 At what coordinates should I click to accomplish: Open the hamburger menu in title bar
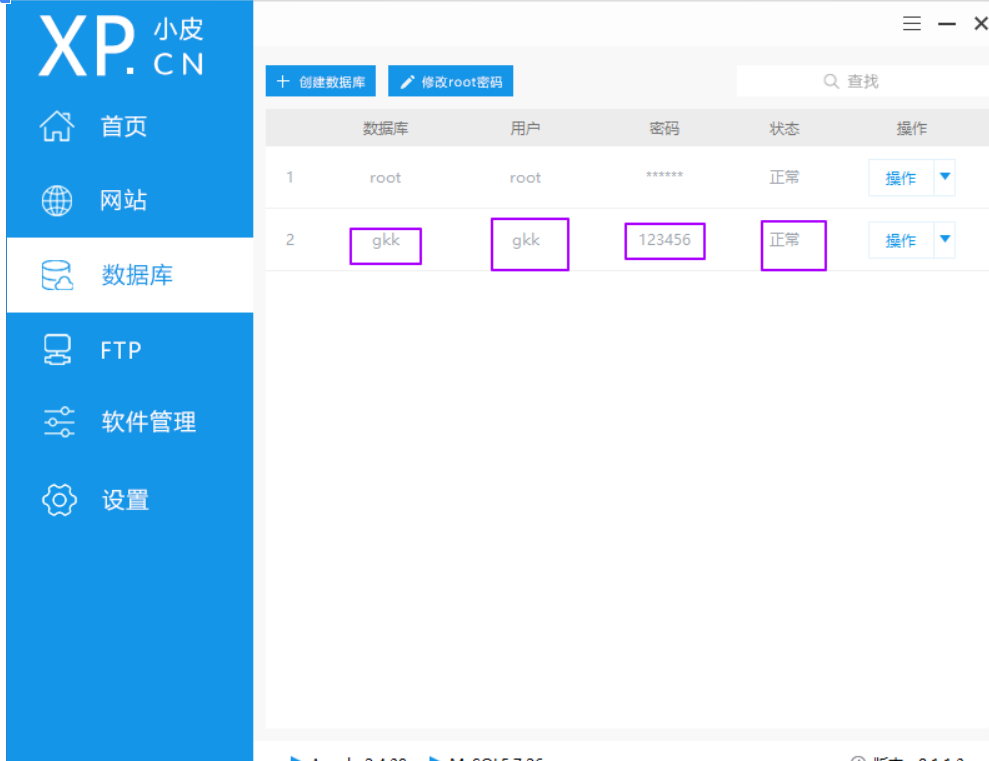pos(911,24)
